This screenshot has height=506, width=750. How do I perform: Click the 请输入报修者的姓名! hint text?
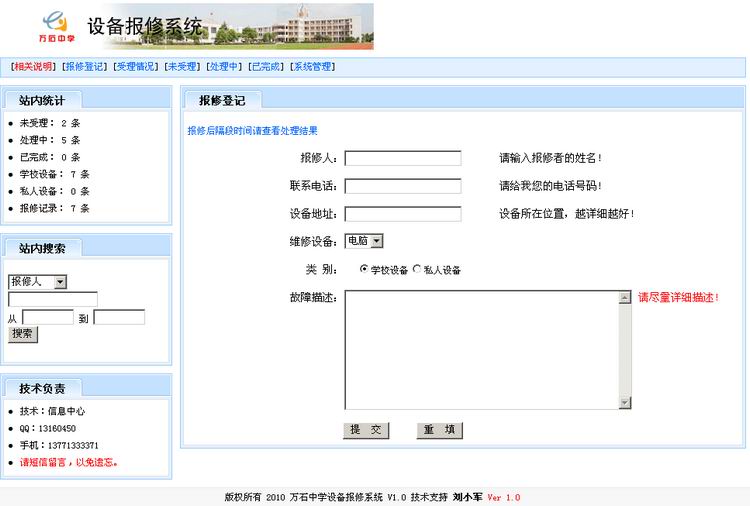(x=551, y=158)
